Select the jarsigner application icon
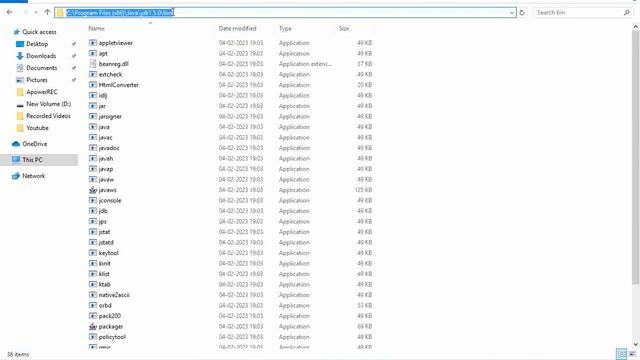640x360 pixels. [93, 116]
